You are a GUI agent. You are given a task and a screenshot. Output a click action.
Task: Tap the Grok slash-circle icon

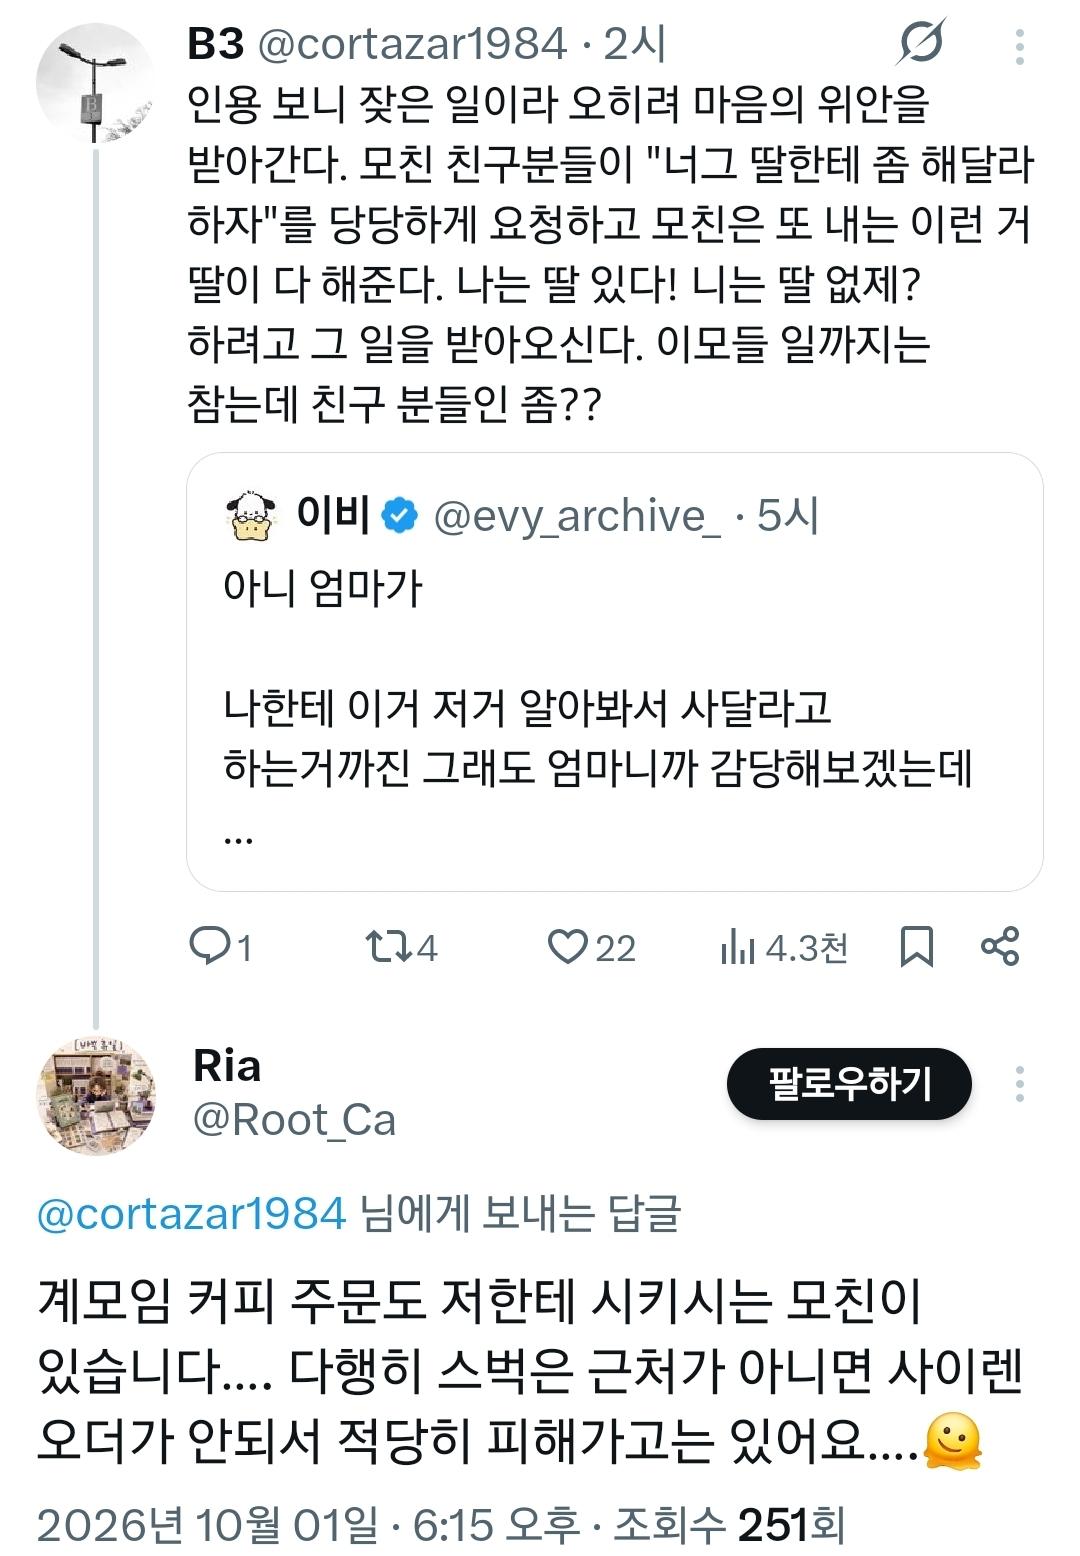click(x=920, y=44)
